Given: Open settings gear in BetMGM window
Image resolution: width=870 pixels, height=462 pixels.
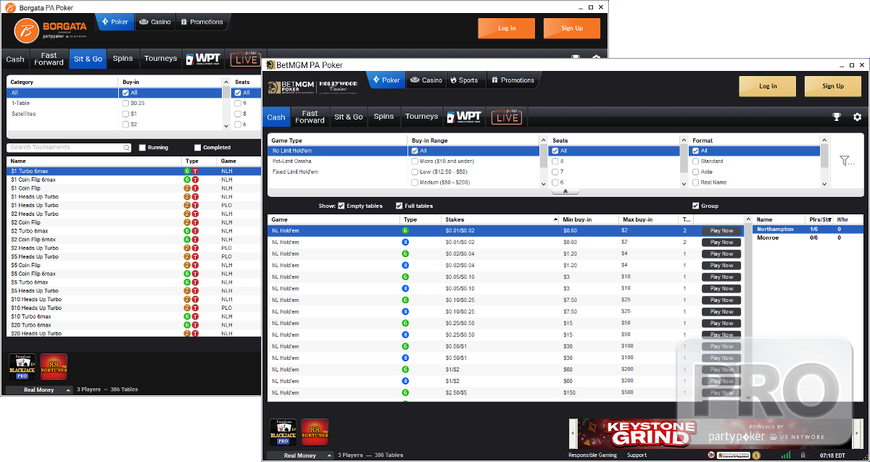Looking at the screenshot, I should [x=857, y=117].
